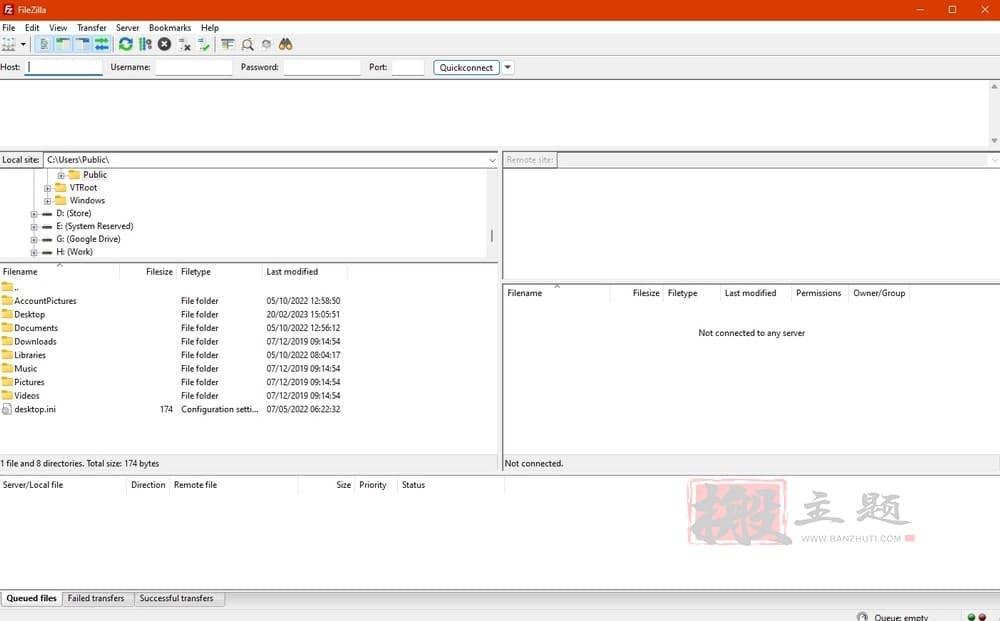Sort remote files by Permissions column
The width and height of the screenshot is (1000, 621).
click(819, 293)
